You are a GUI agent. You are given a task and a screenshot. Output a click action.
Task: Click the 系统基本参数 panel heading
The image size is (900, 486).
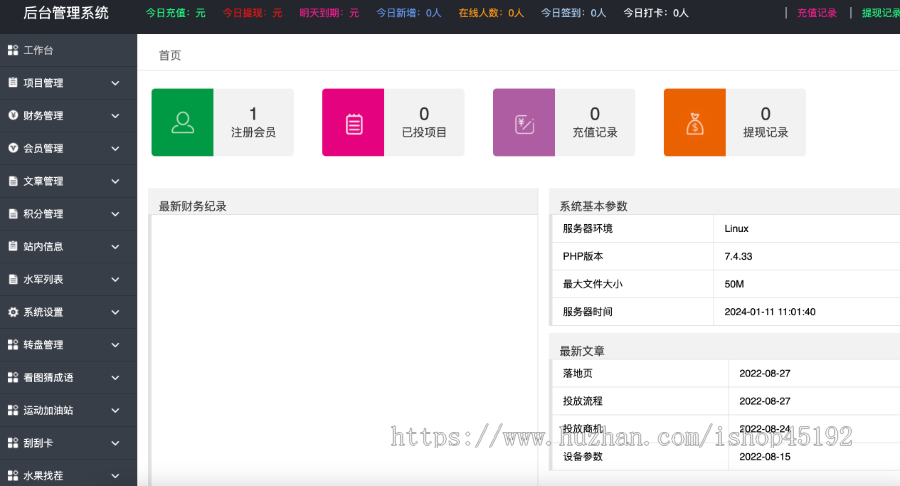(593, 206)
